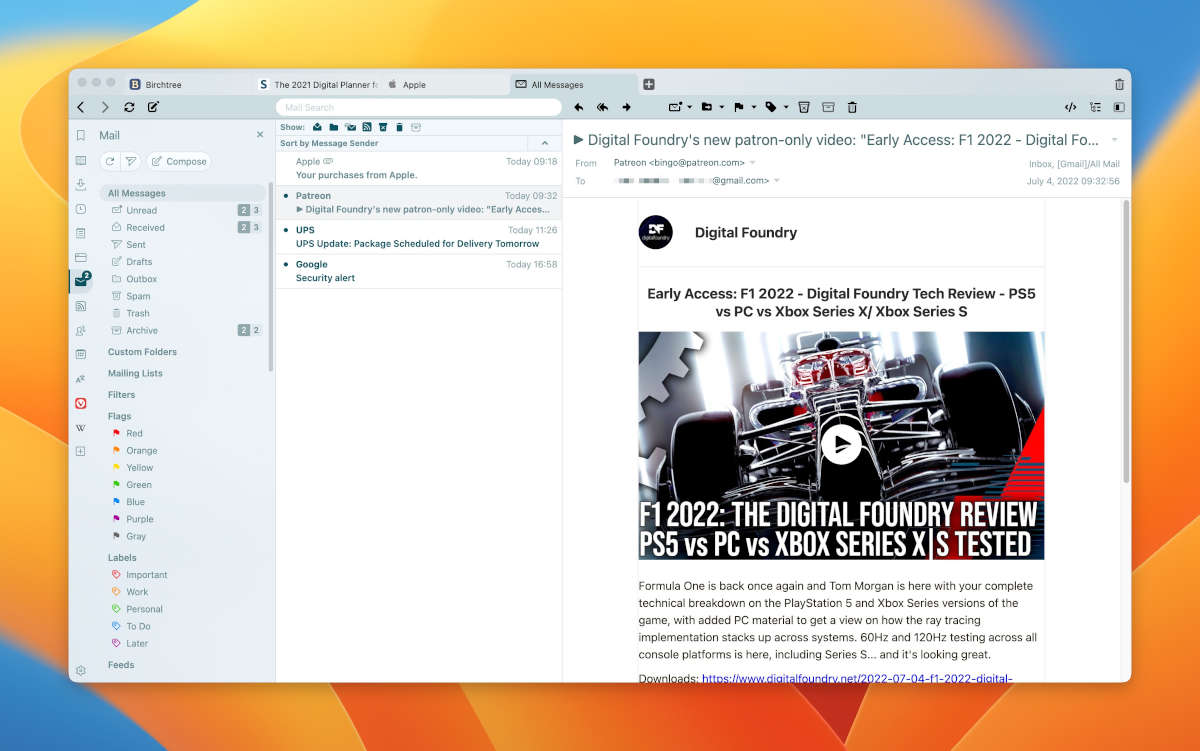Open the Translate panel icon
Screen dimensions: 1200x751
(x=81, y=379)
